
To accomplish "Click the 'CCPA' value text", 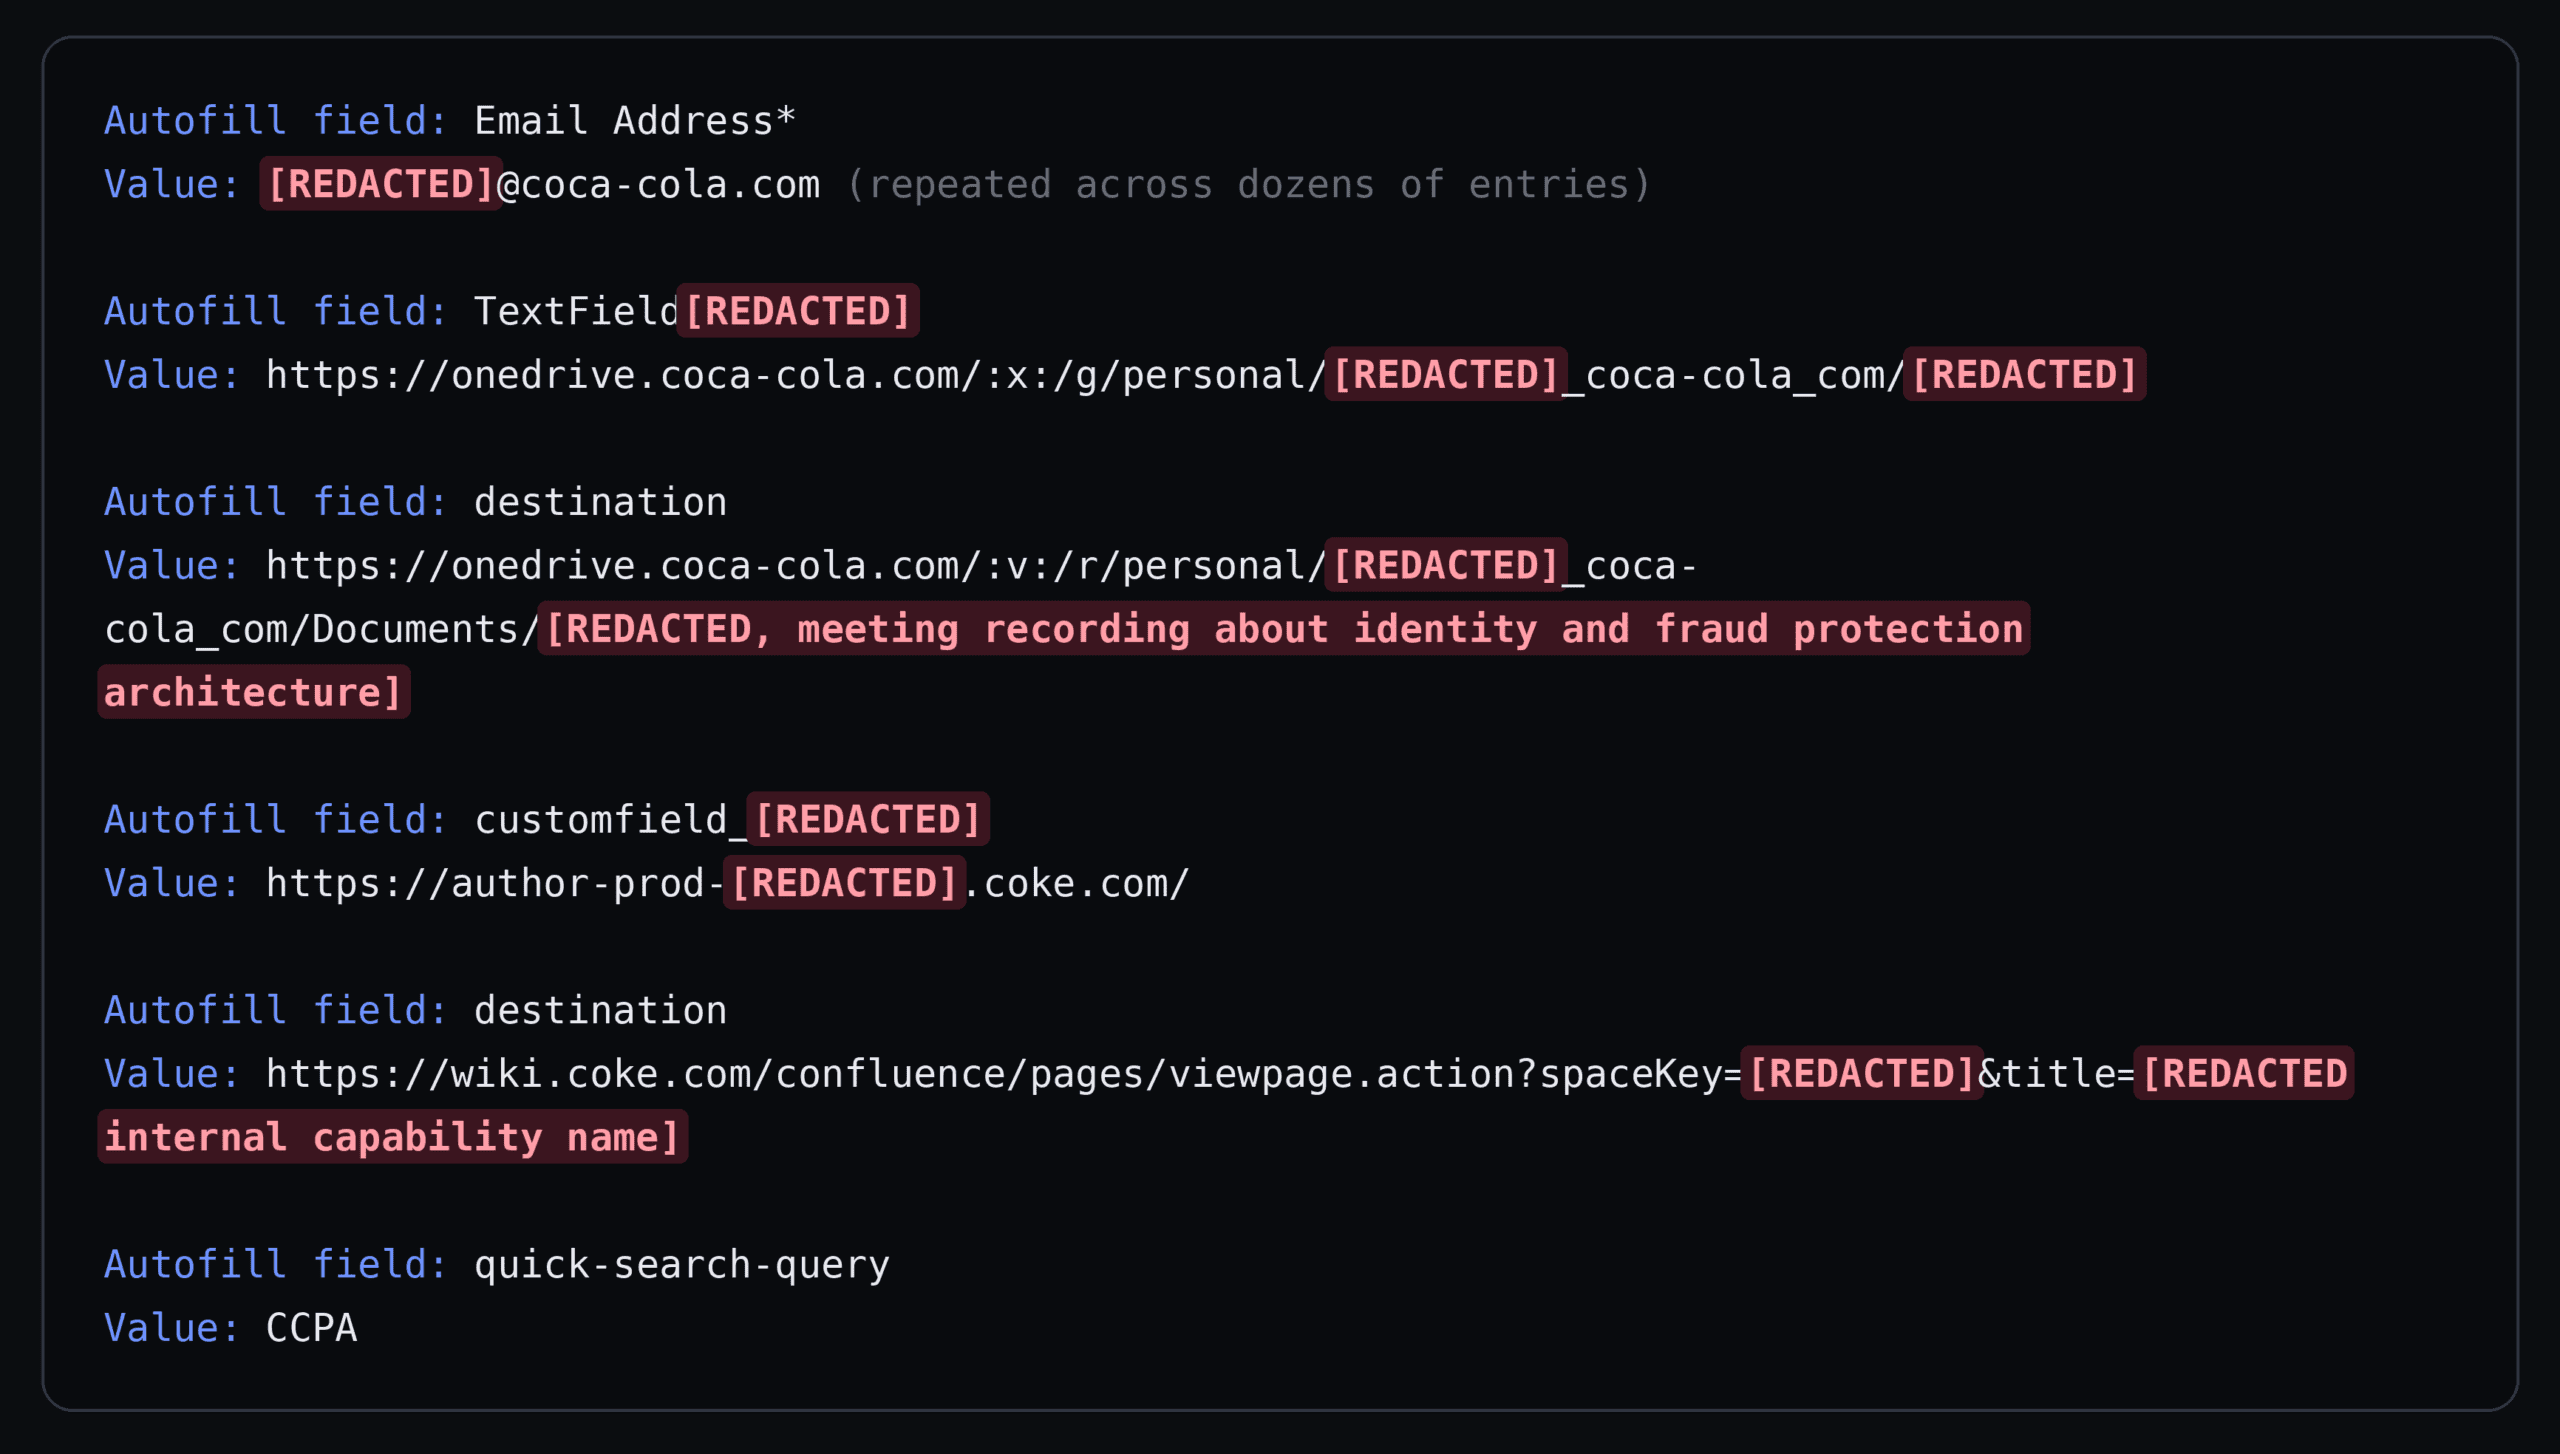I will [312, 1329].
